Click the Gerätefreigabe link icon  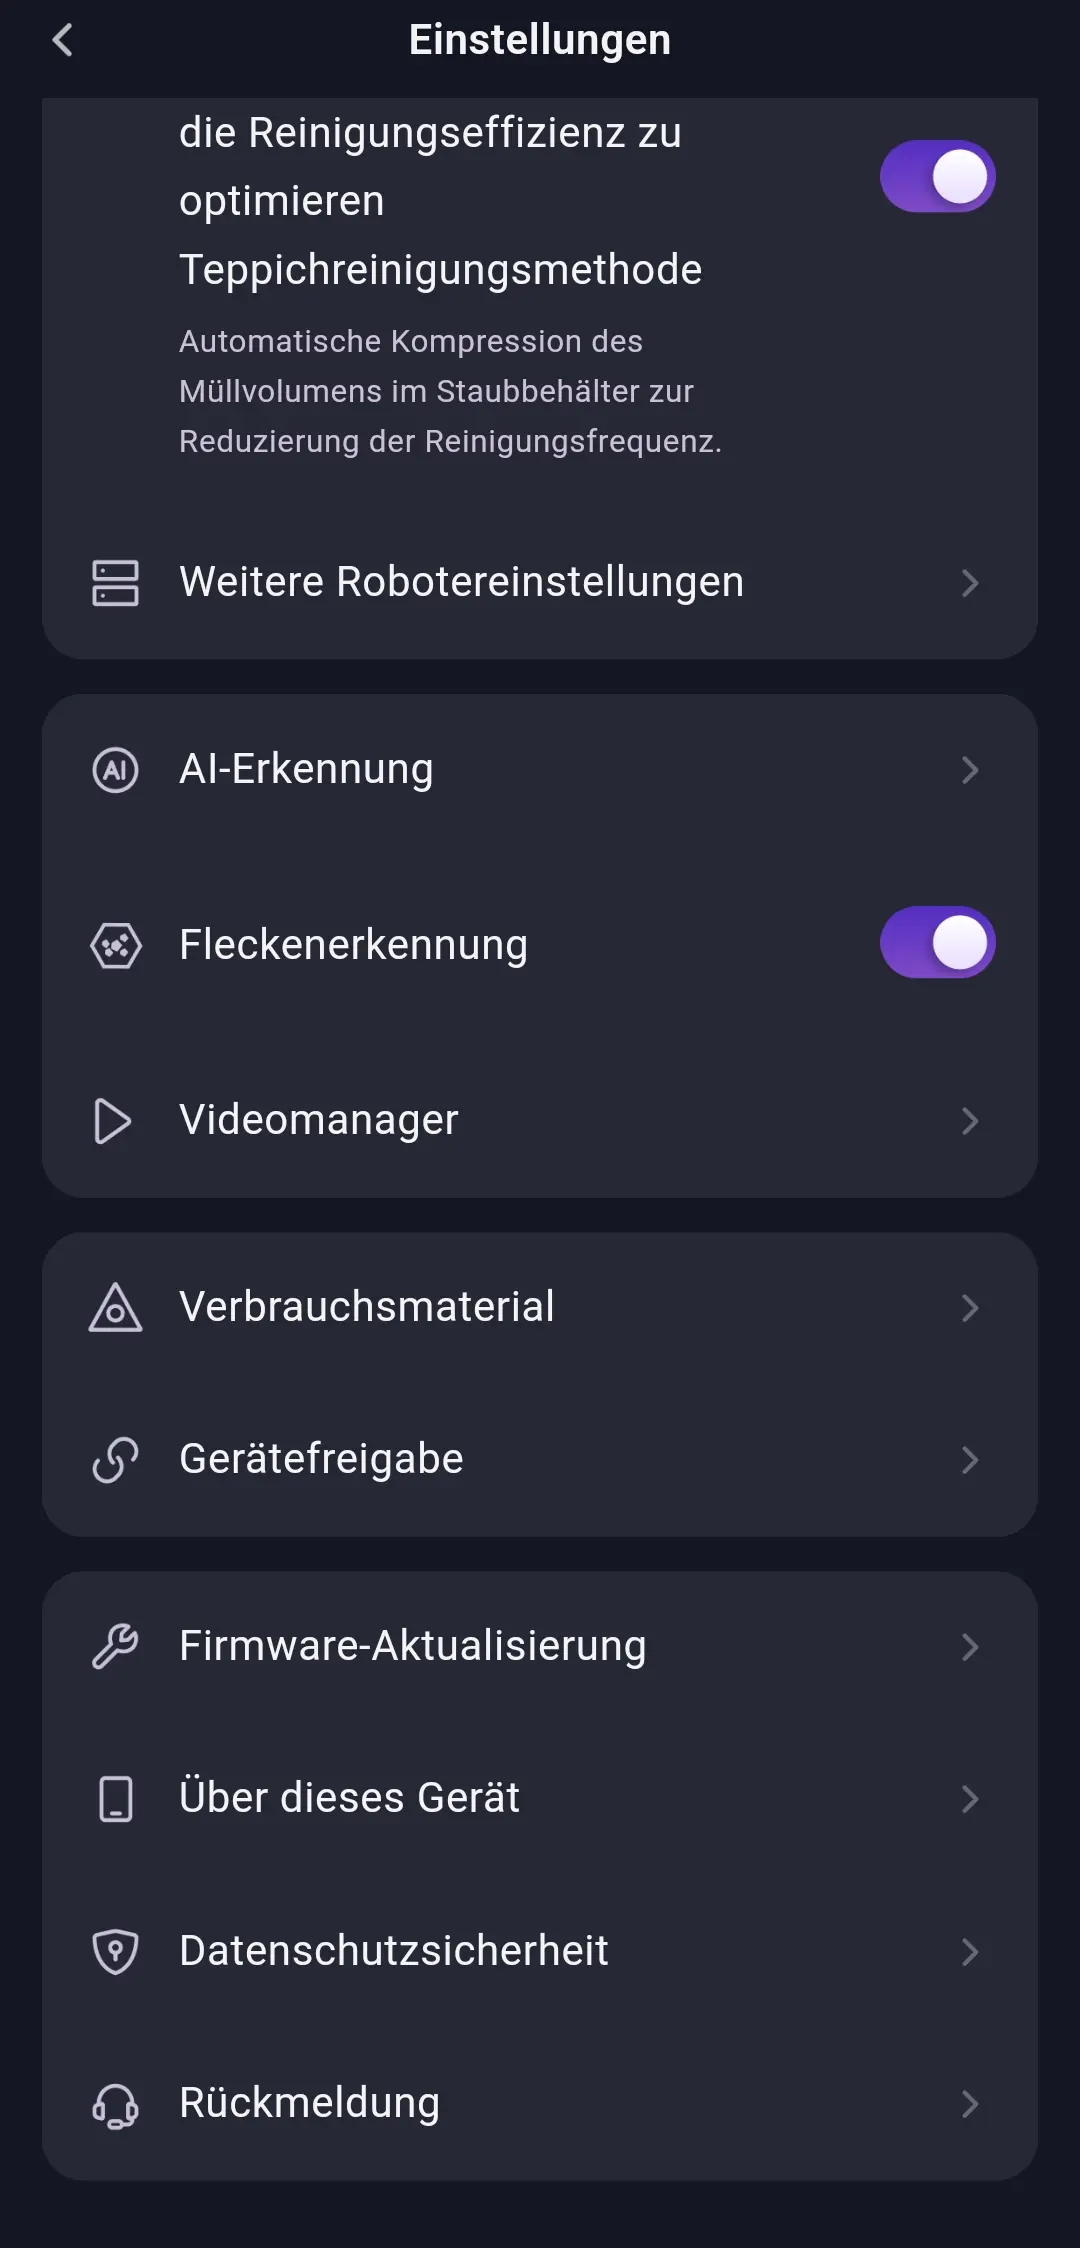115,1460
